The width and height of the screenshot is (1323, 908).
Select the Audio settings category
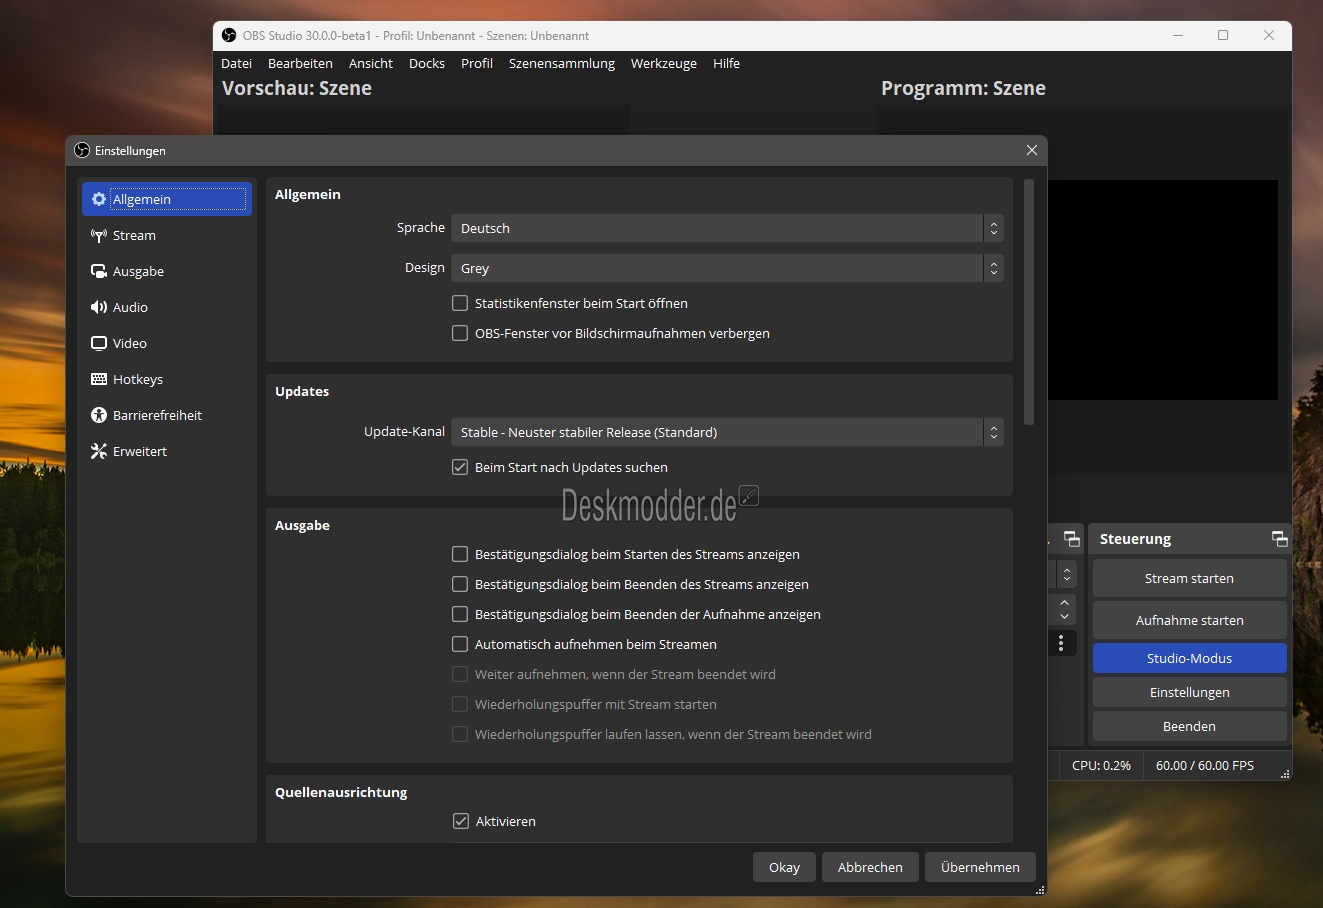click(167, 307)
